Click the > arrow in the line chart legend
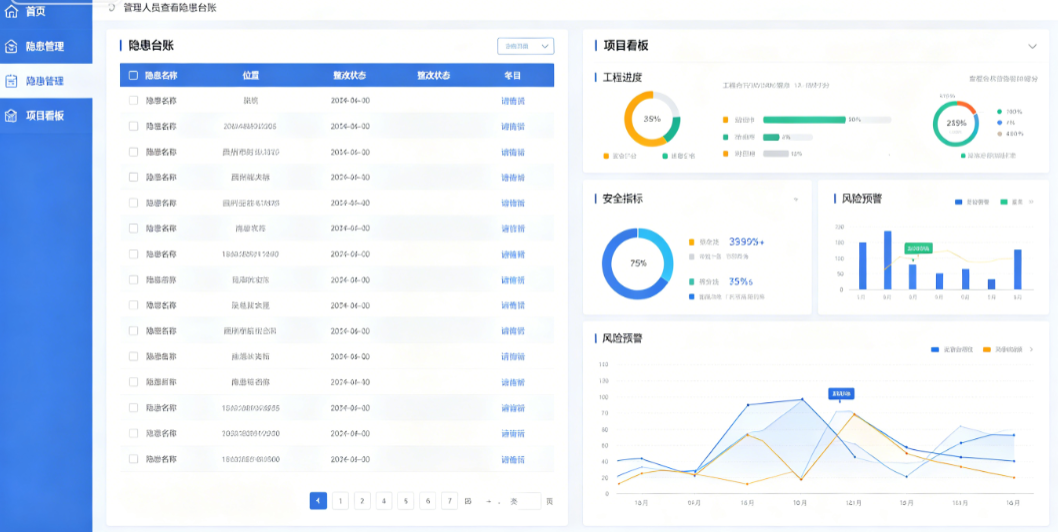Screen dimensions: 1058x532 coord(1030,349)
